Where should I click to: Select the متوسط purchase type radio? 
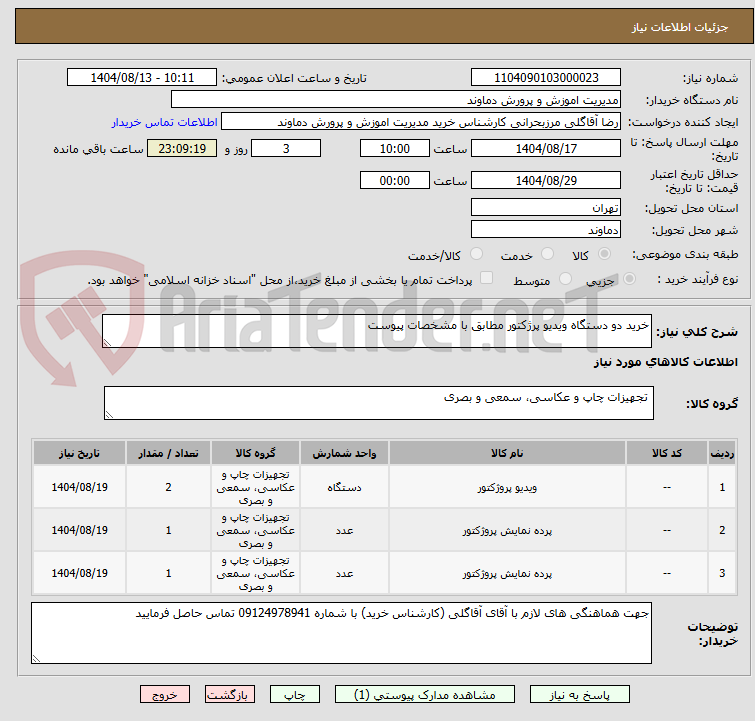point(565,279)
